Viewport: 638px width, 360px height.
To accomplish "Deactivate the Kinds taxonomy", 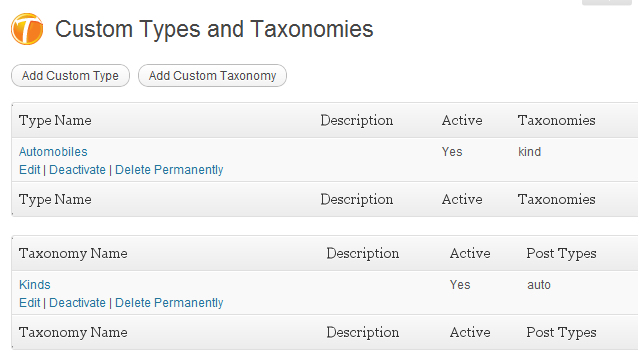I will pyautogui.click(x=77, y=303).
